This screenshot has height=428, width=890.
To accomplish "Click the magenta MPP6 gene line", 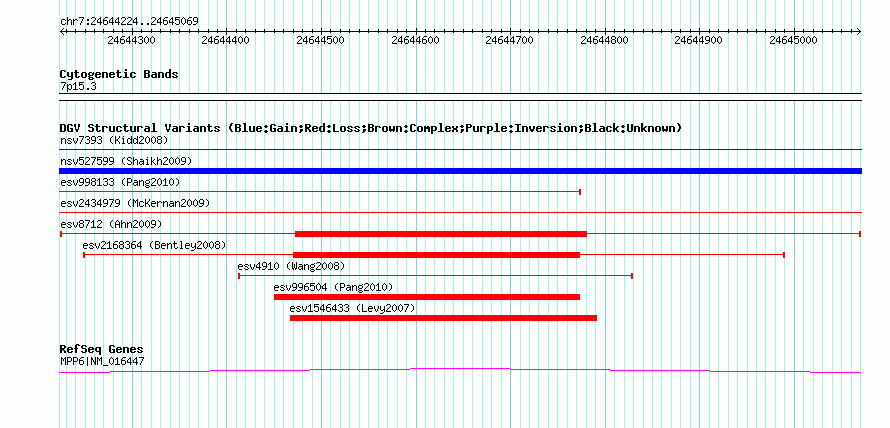I will click(x=460, y=370).
